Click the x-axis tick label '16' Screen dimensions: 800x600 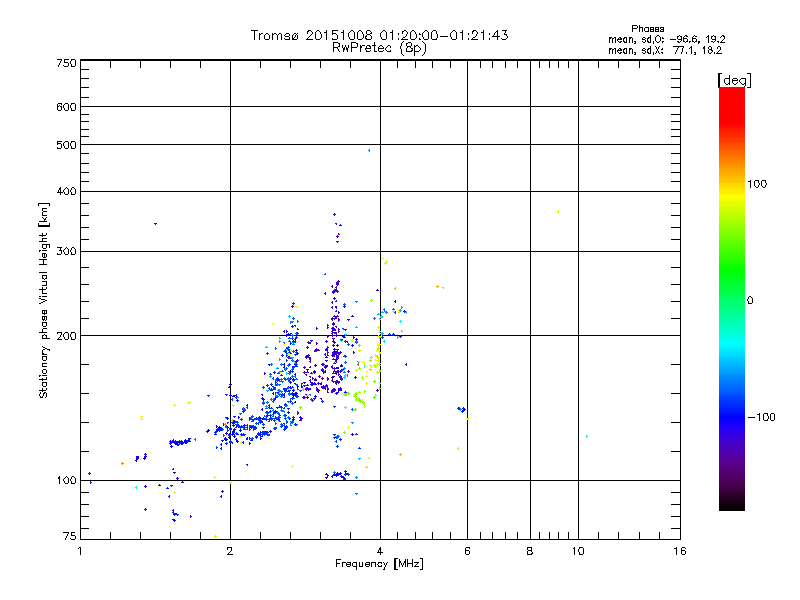[x=680, y=551]
